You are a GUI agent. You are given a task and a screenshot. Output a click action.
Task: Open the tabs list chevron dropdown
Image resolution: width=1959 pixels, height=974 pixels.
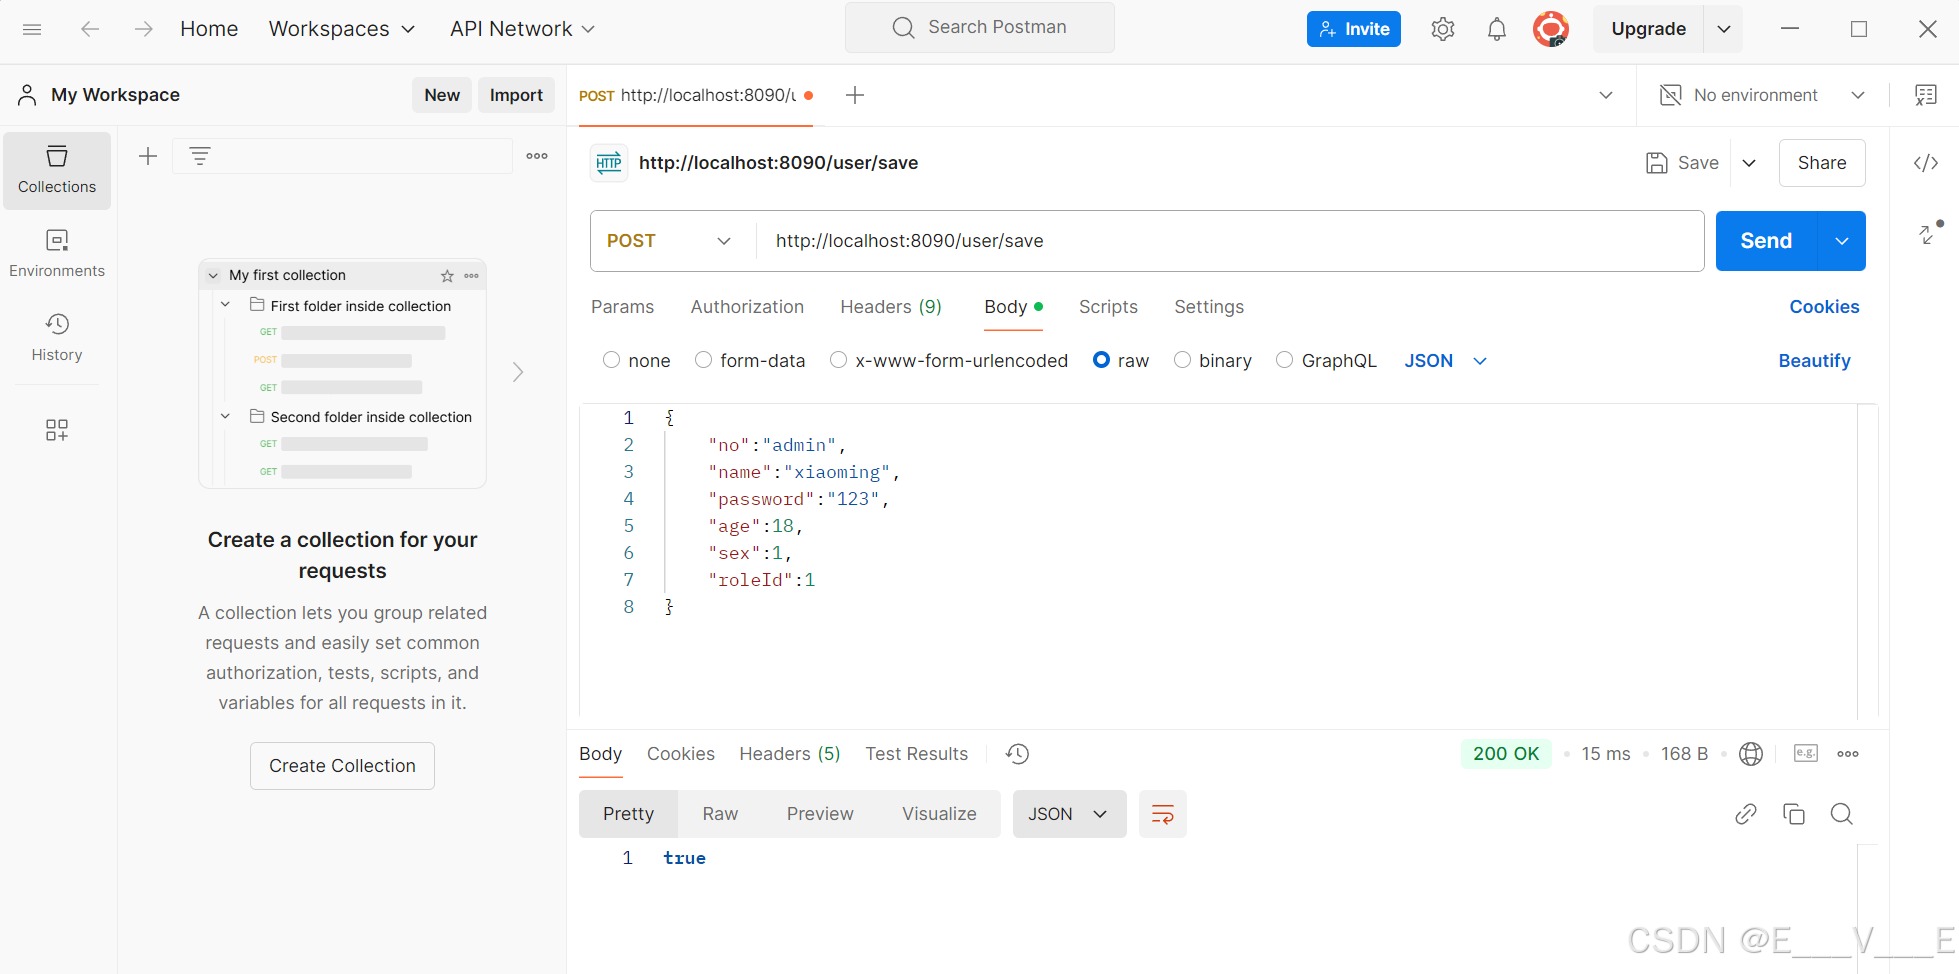[1606, 95]
